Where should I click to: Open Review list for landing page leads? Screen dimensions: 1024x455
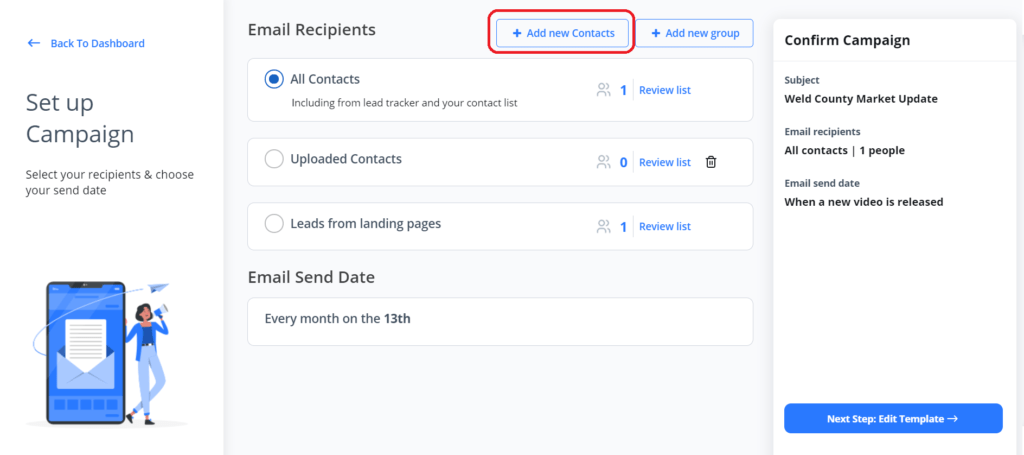click(x=664, y=226)
